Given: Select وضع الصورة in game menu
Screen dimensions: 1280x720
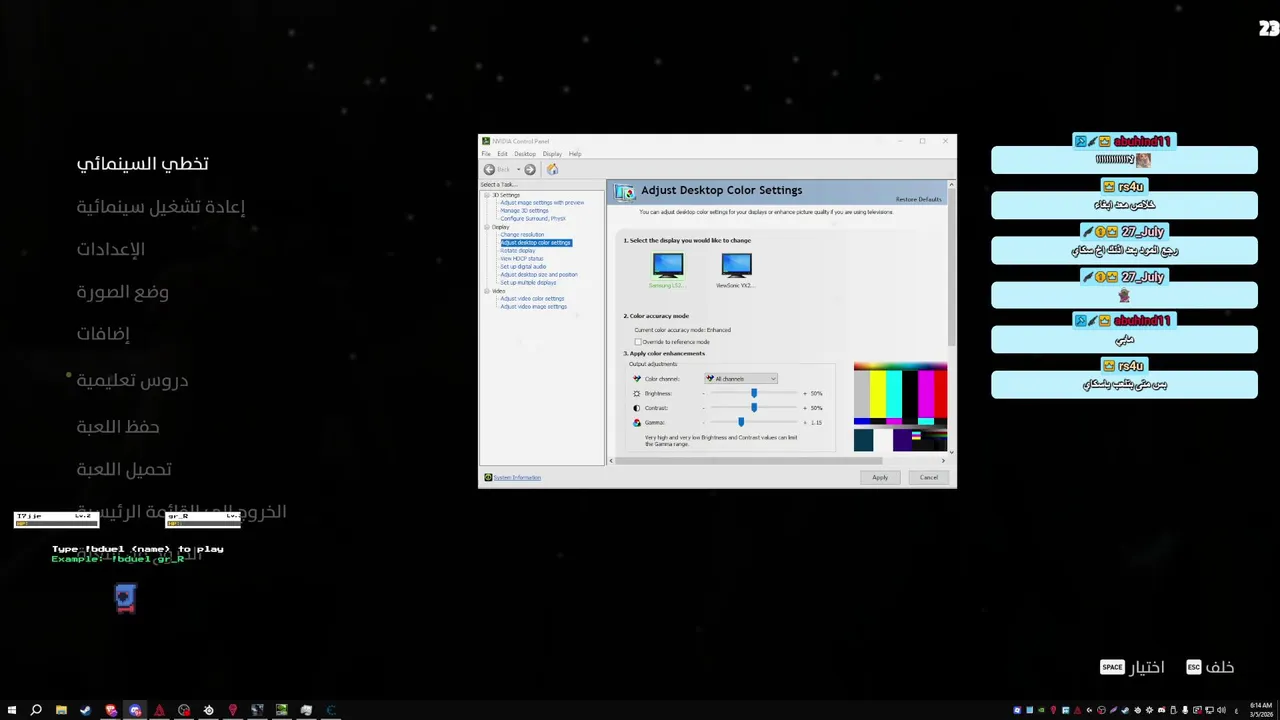Looking at the screenshot, I should coord(123,292).
